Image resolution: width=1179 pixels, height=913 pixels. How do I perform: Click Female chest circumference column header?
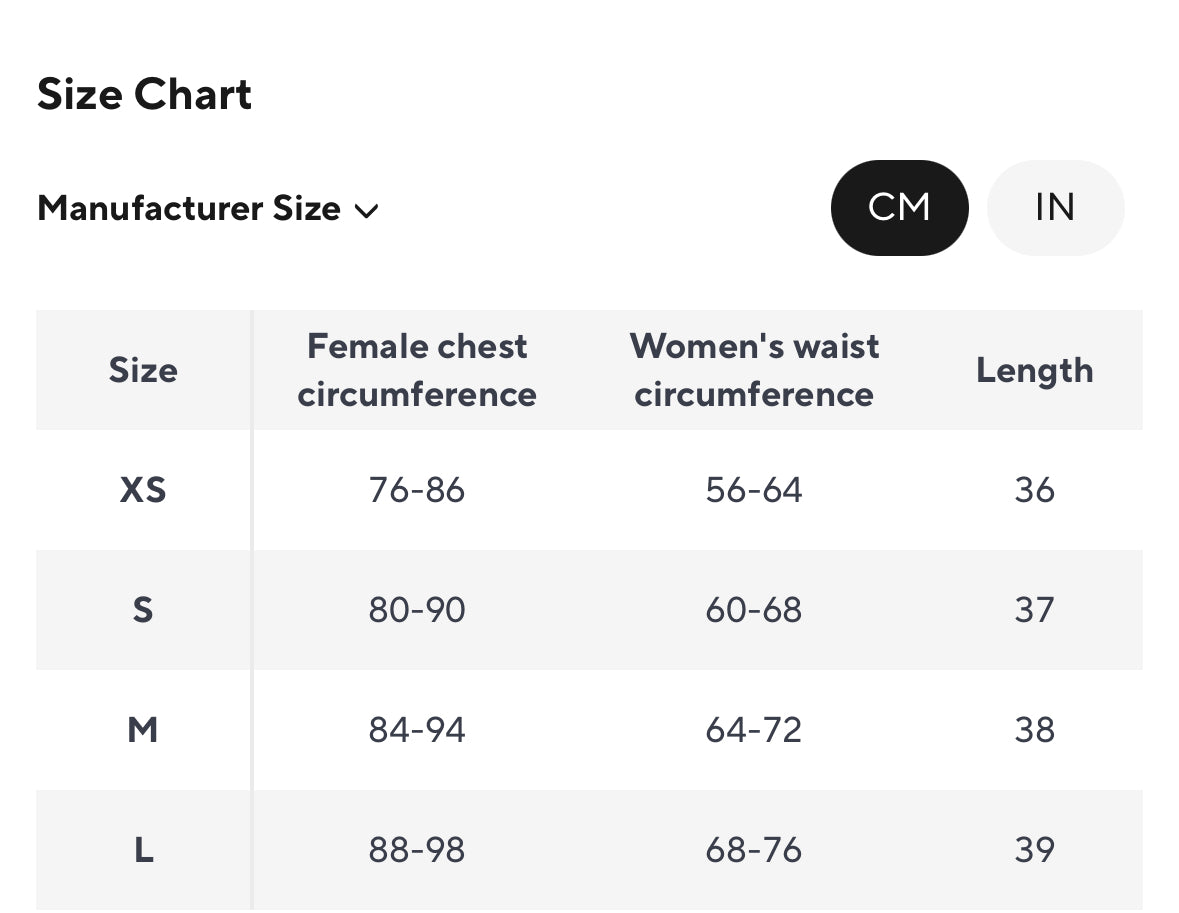point(417,370)
